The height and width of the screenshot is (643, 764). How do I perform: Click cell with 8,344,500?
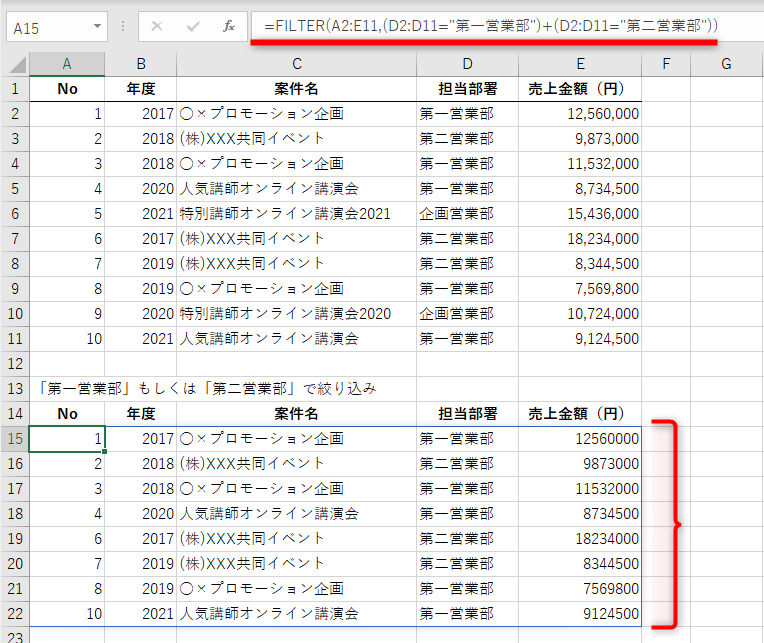580,264
